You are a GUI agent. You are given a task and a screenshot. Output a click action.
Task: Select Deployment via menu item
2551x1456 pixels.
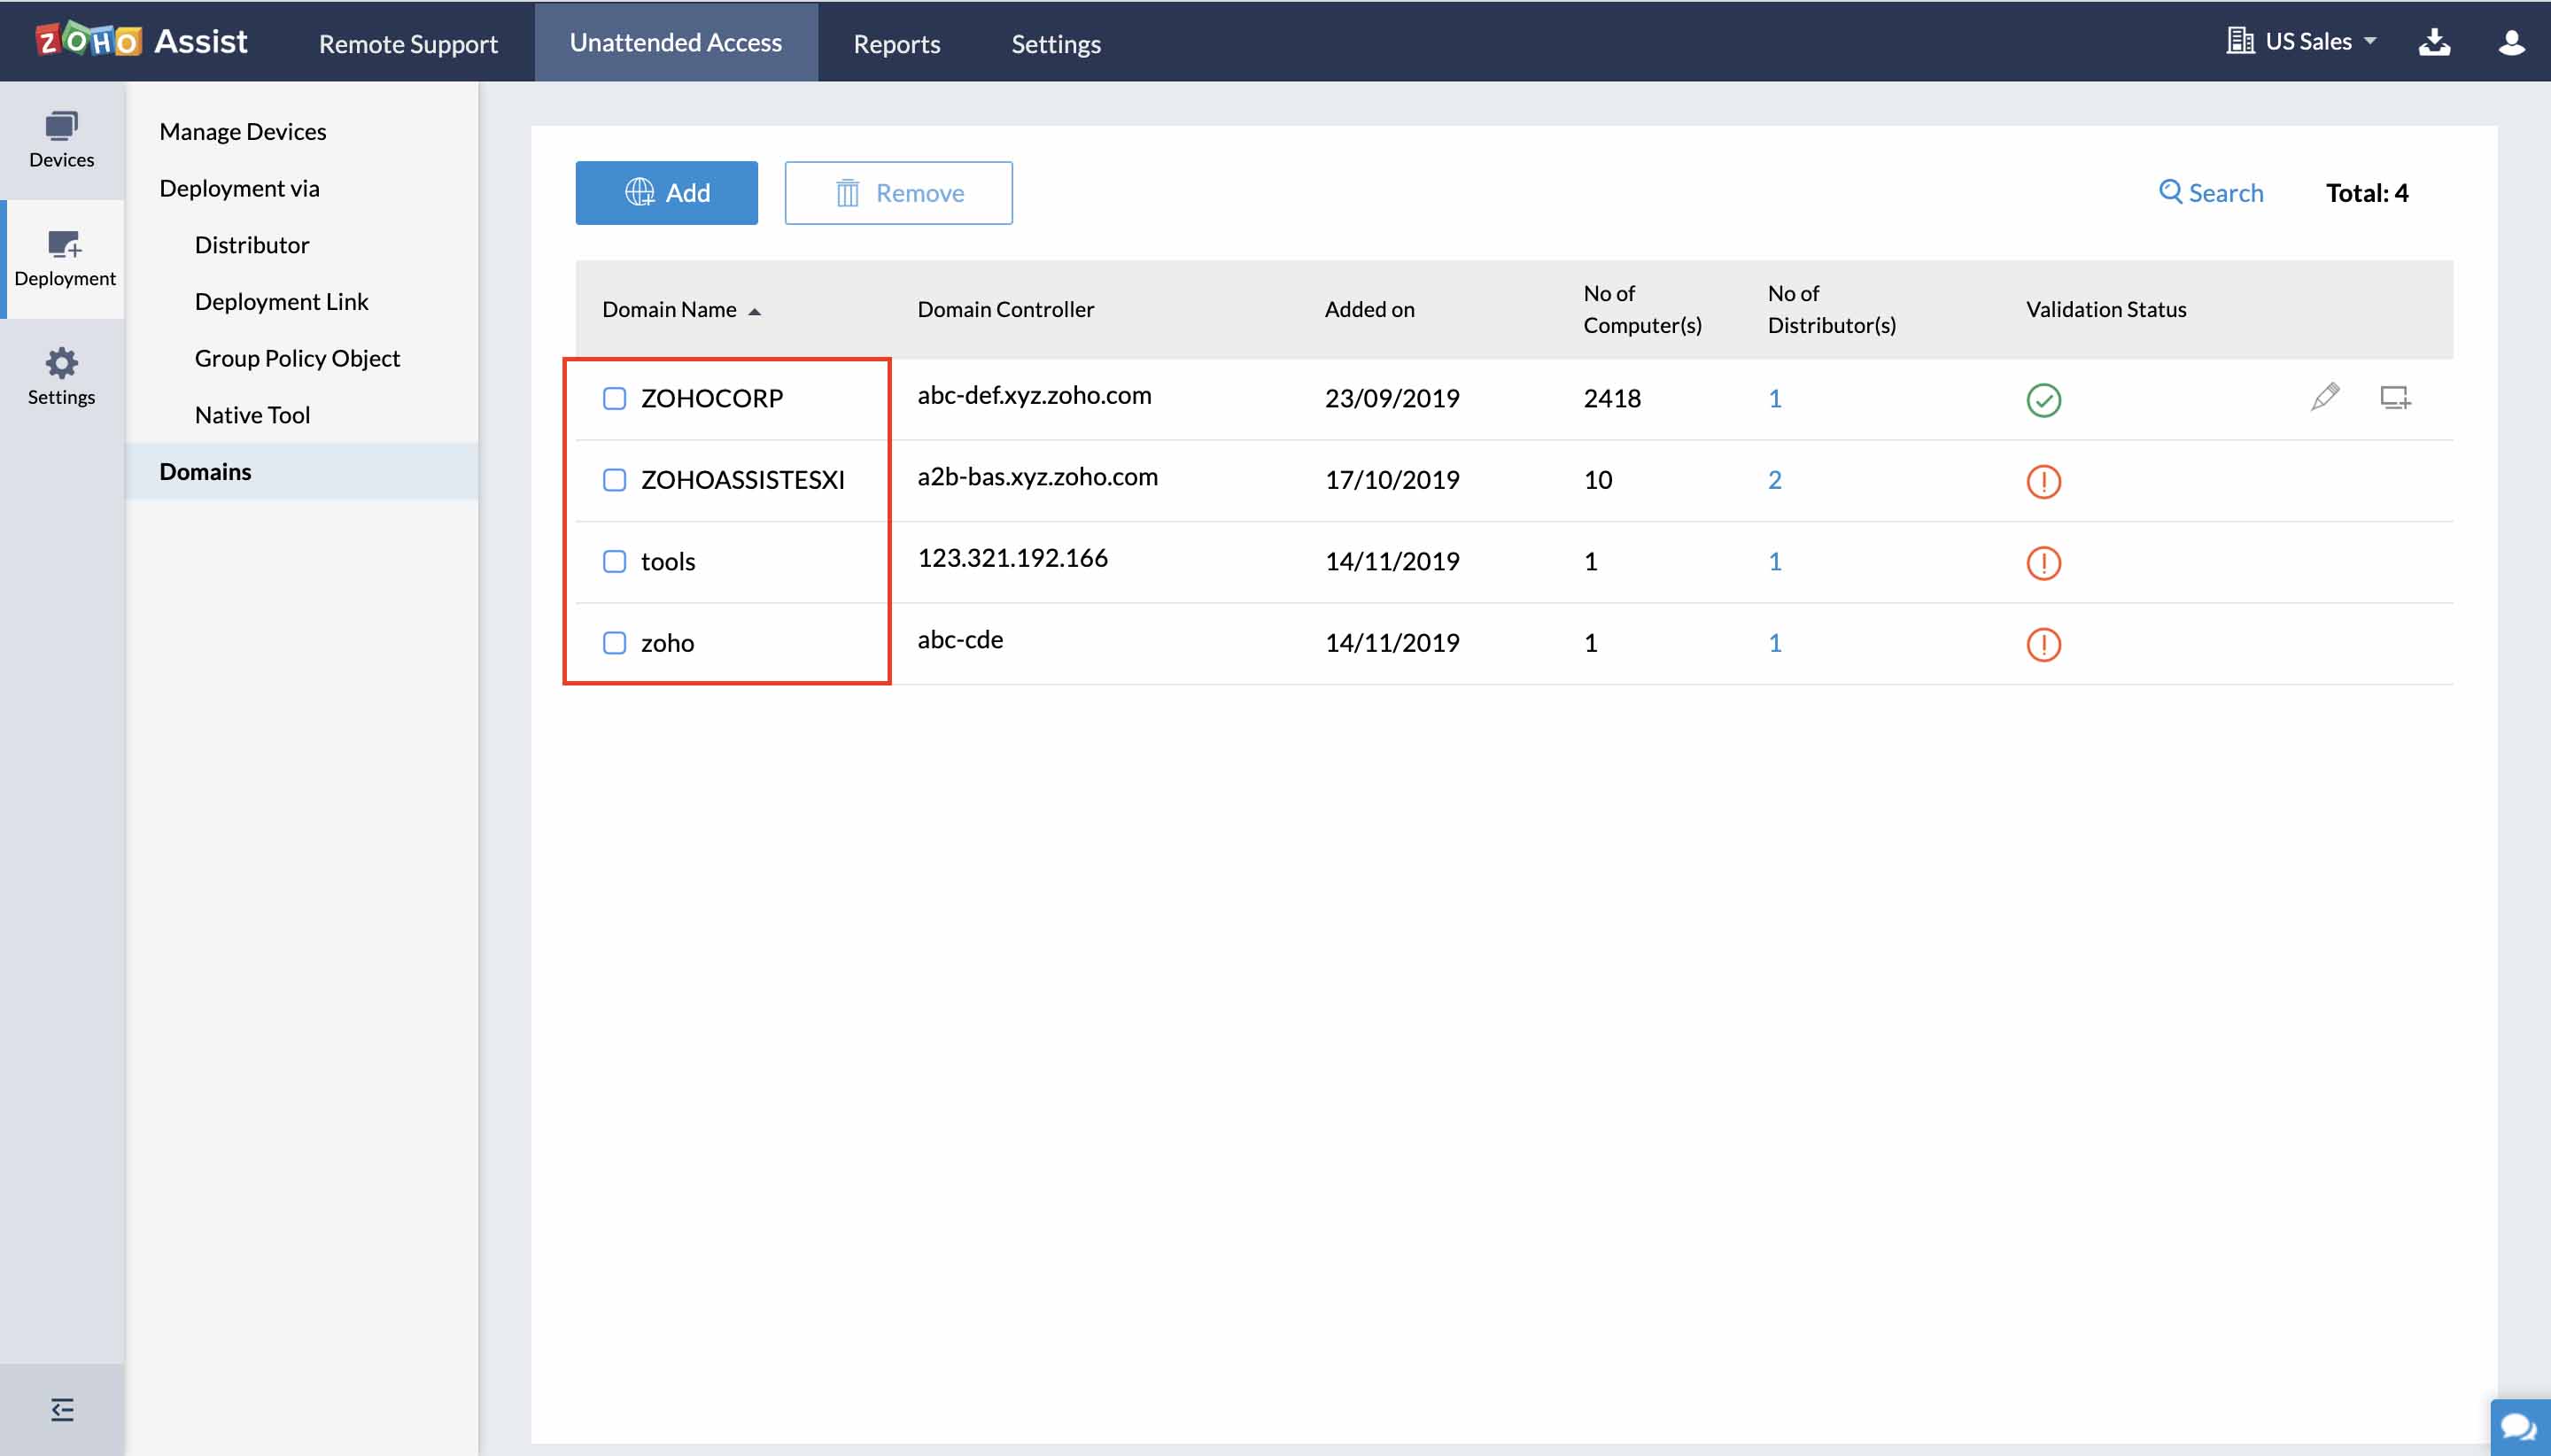coord(239,188)
